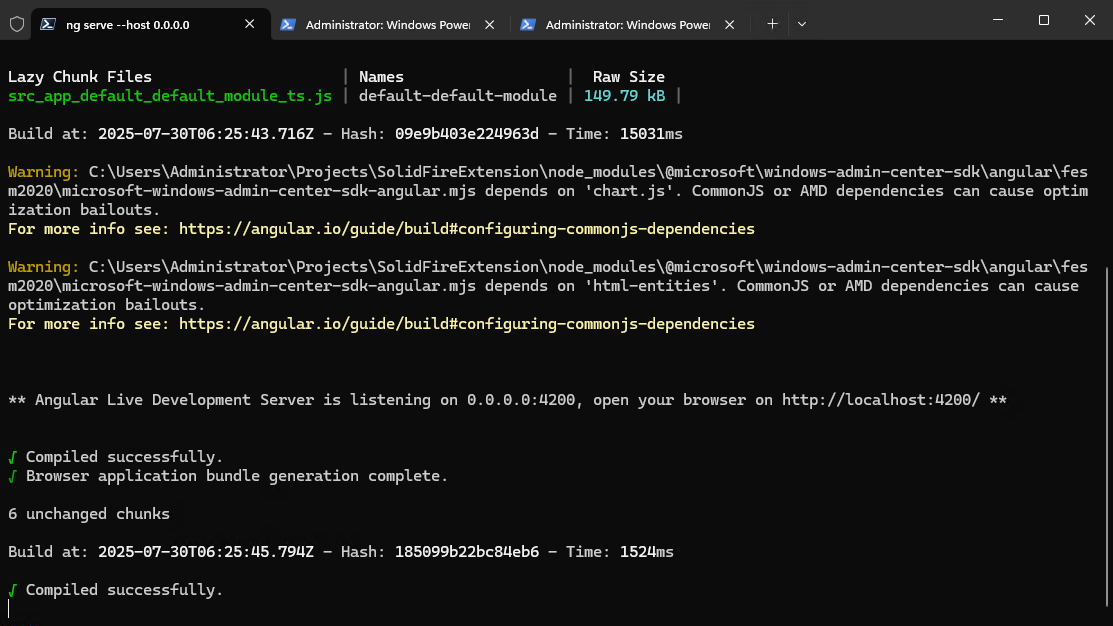Maximize the terminal window
The image size is (1113, 626).
1043,20
